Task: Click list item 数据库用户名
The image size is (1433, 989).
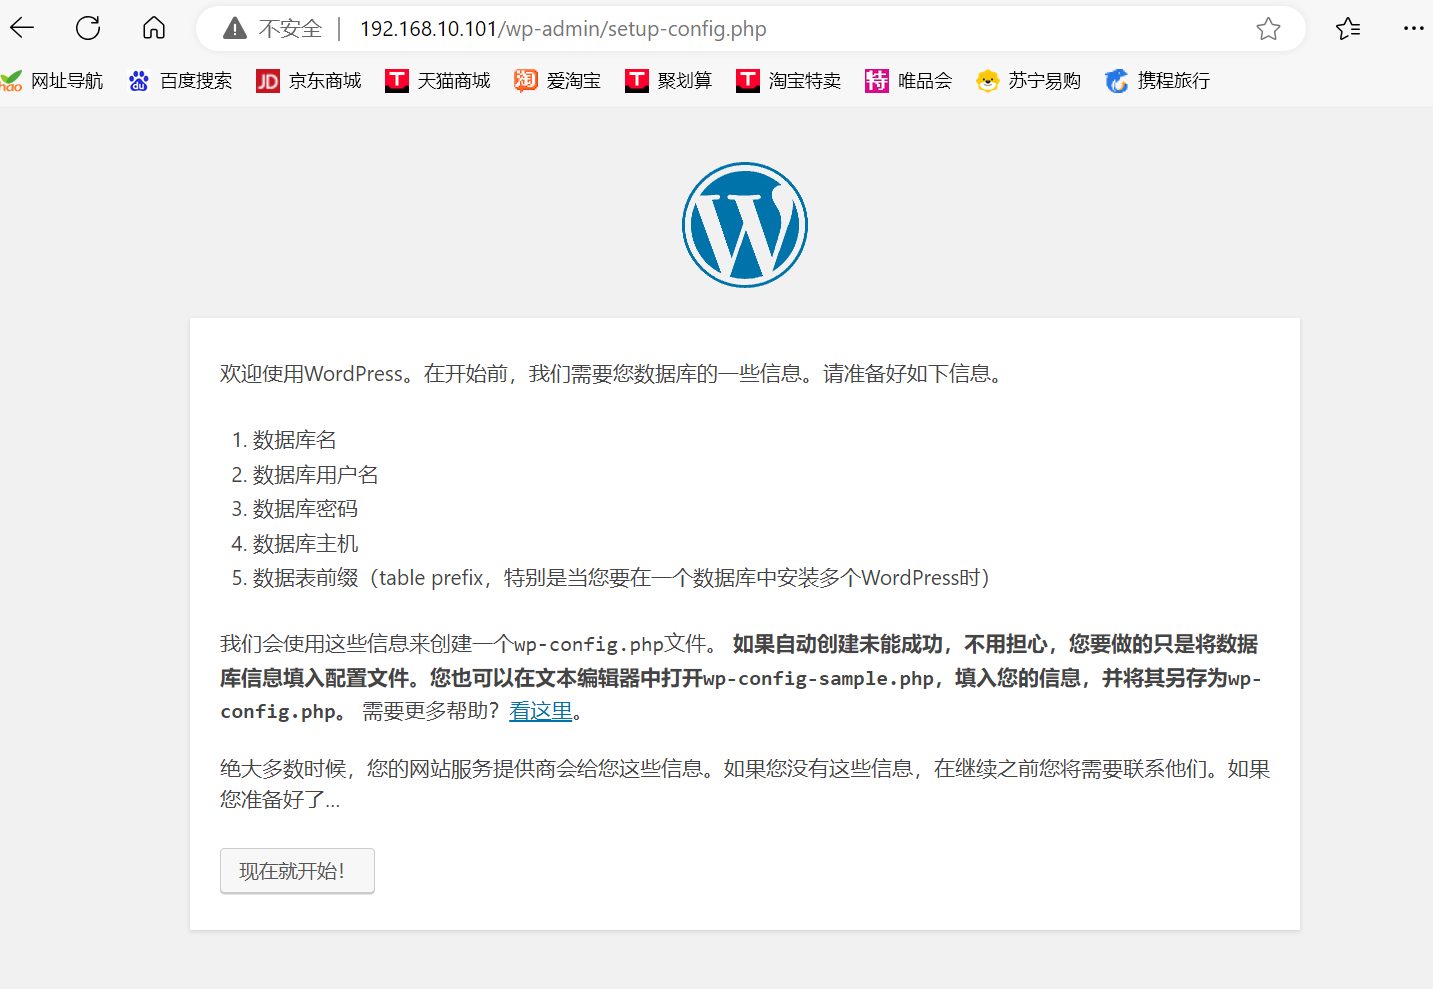Action: coord(315,475)
